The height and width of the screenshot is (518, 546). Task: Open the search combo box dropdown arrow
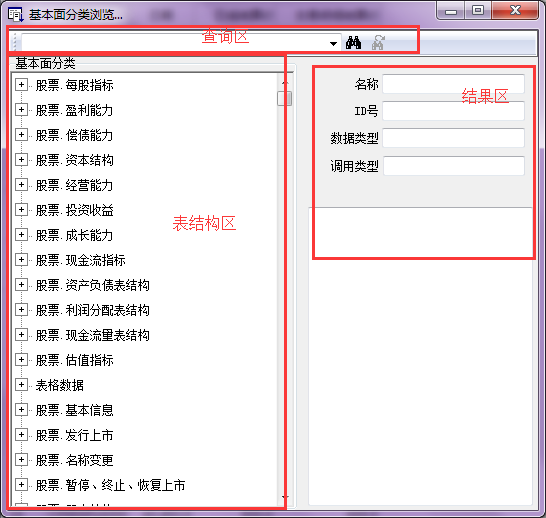(x=333, y=44)
